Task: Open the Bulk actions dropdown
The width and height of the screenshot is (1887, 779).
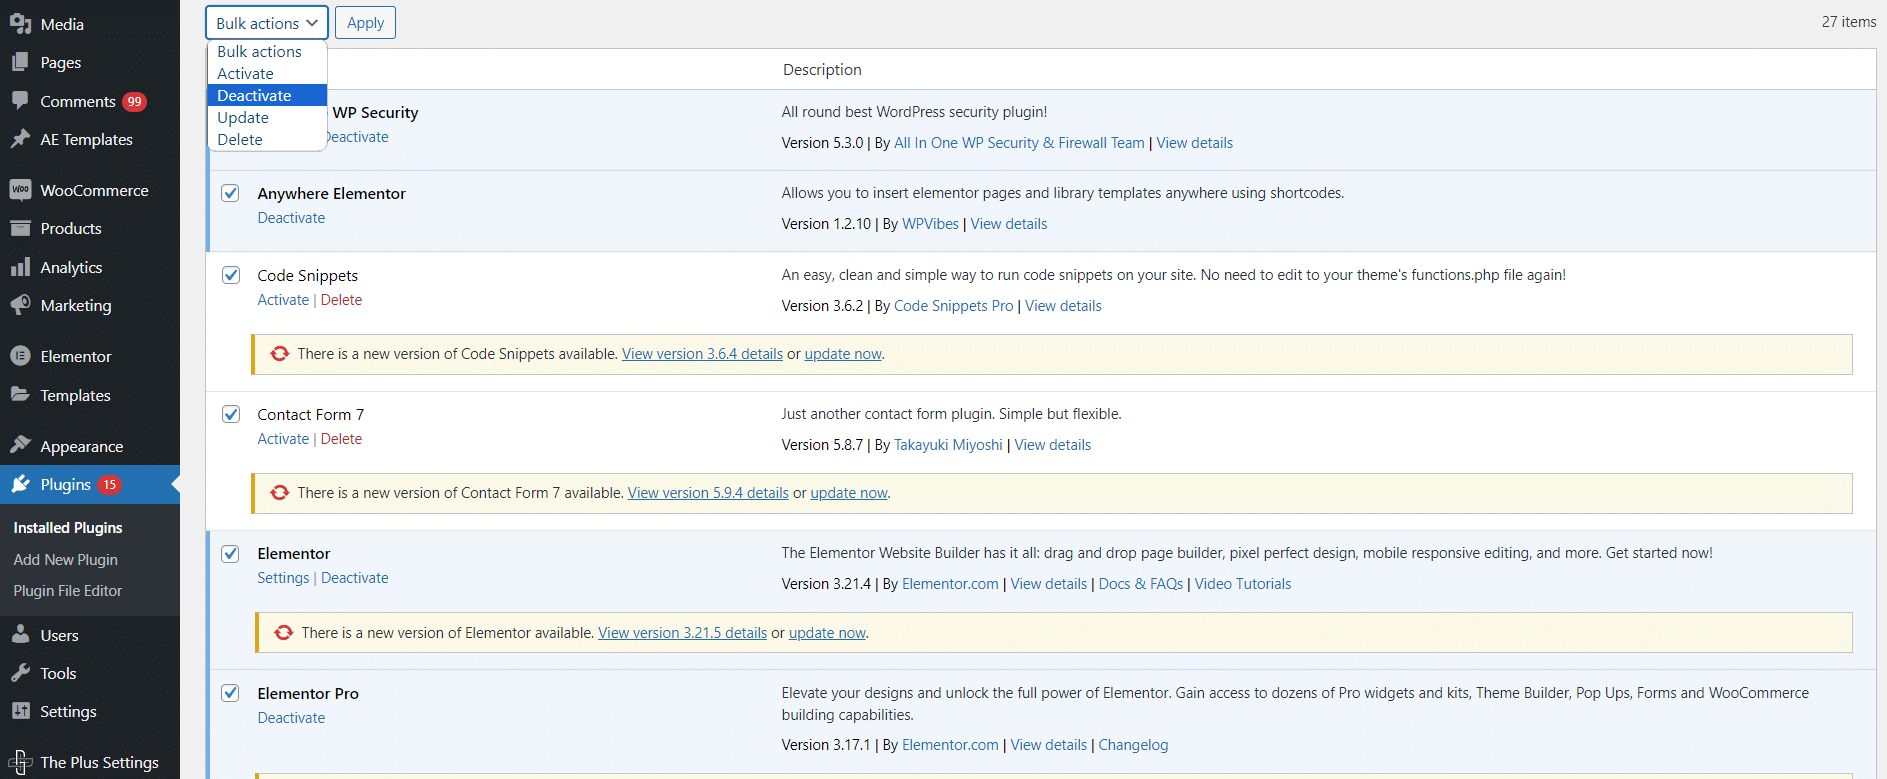Action: (267, 23)
